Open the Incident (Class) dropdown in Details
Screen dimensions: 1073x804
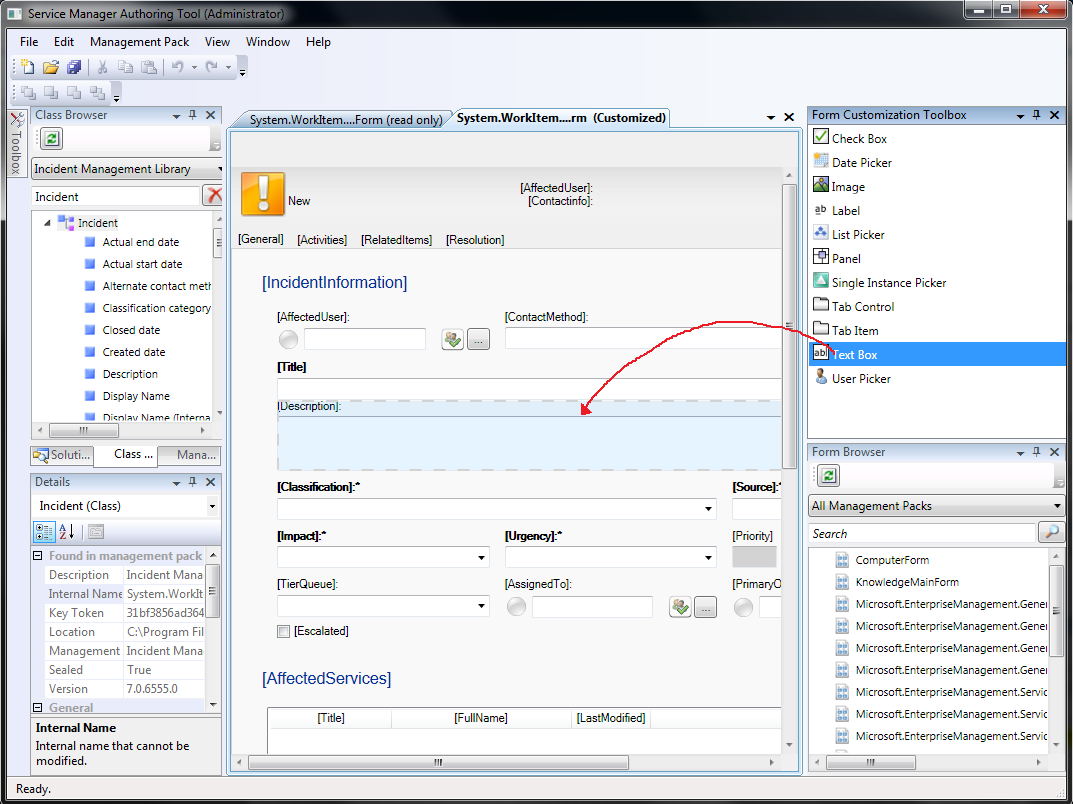click(x=212, y=506)
